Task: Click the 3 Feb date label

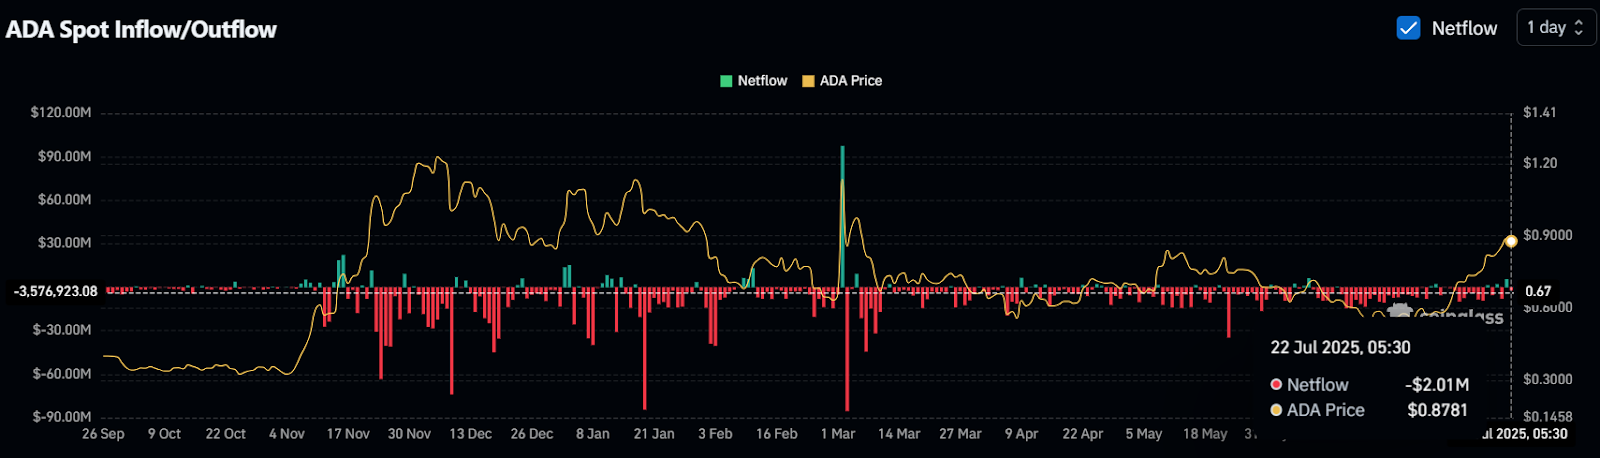Action: [715, 434]
